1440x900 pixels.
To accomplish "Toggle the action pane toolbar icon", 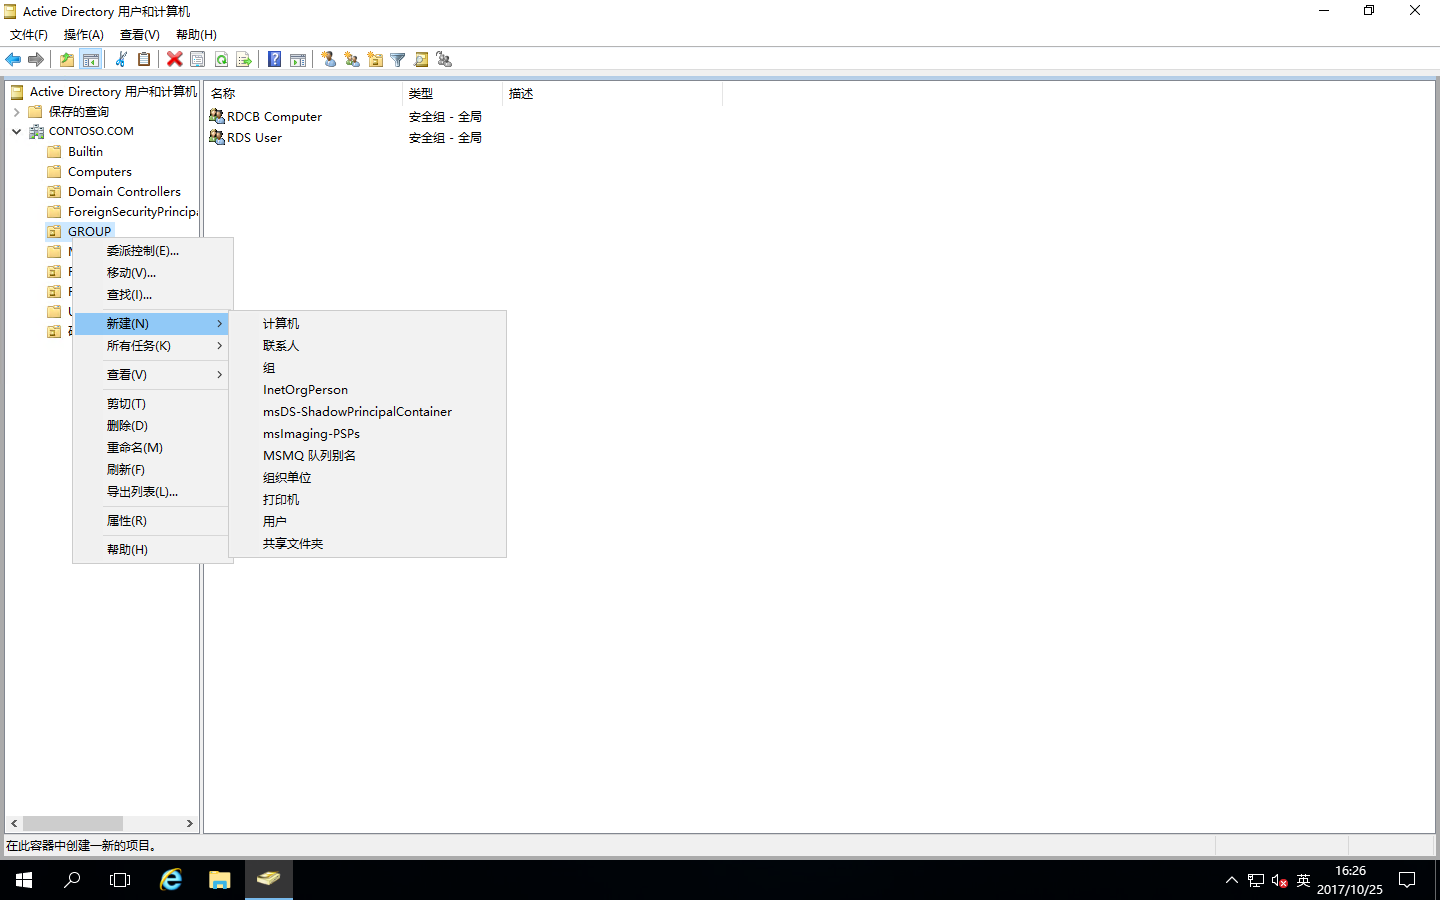I will pos(298,60).
